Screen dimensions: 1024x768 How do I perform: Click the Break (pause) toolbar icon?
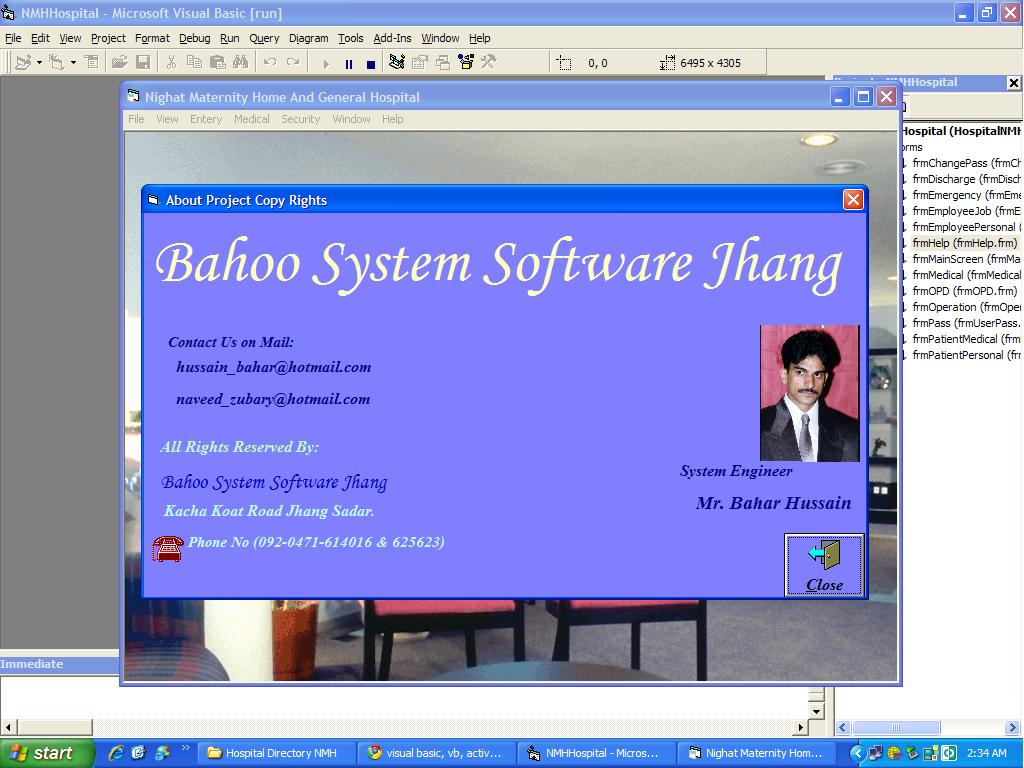(x=348, y=63)
